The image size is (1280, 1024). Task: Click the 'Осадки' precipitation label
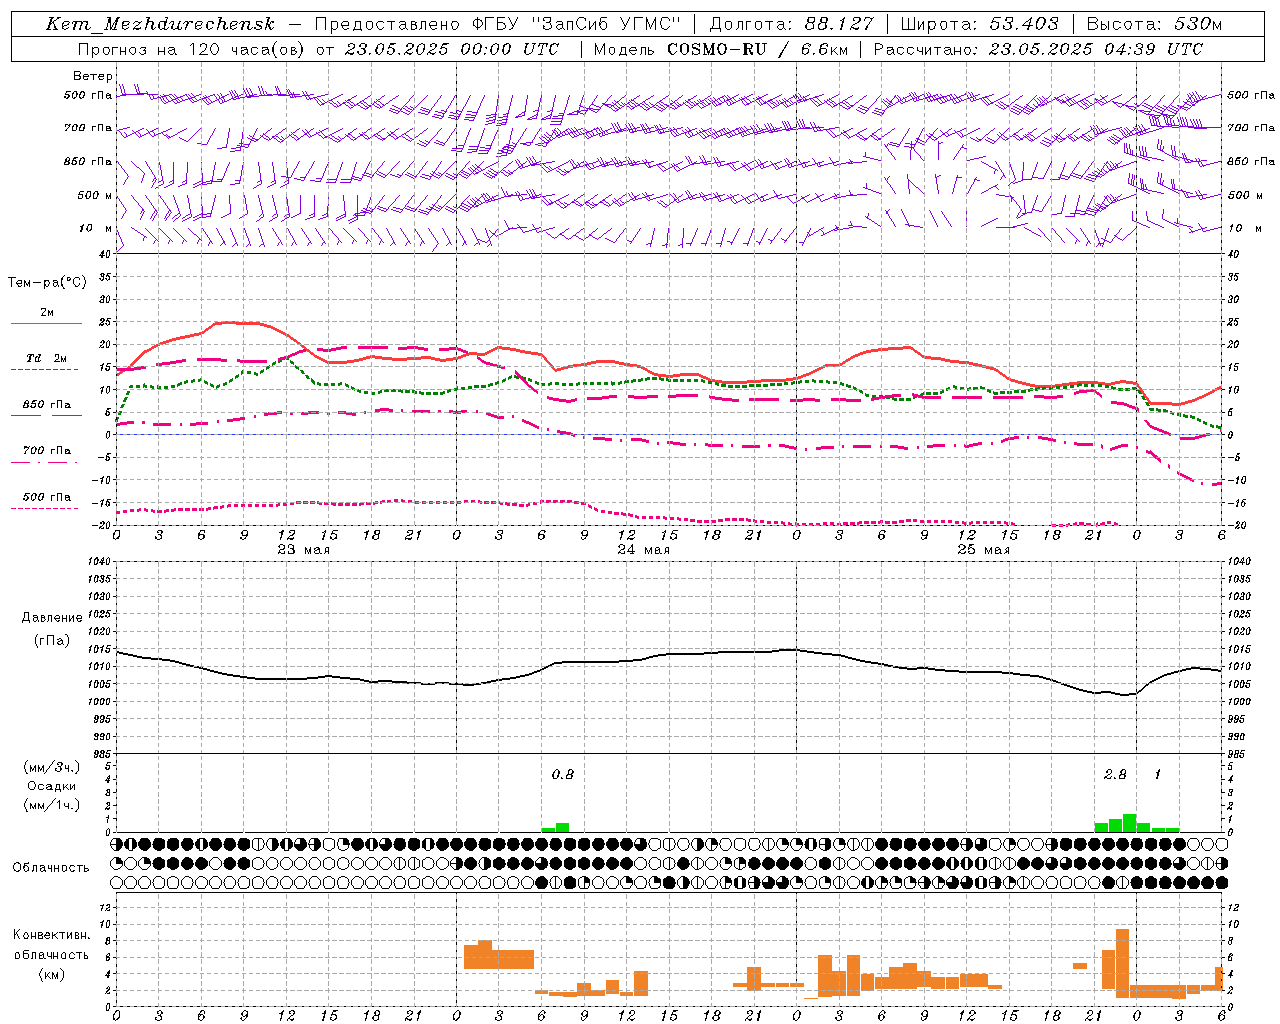(52, 786)
